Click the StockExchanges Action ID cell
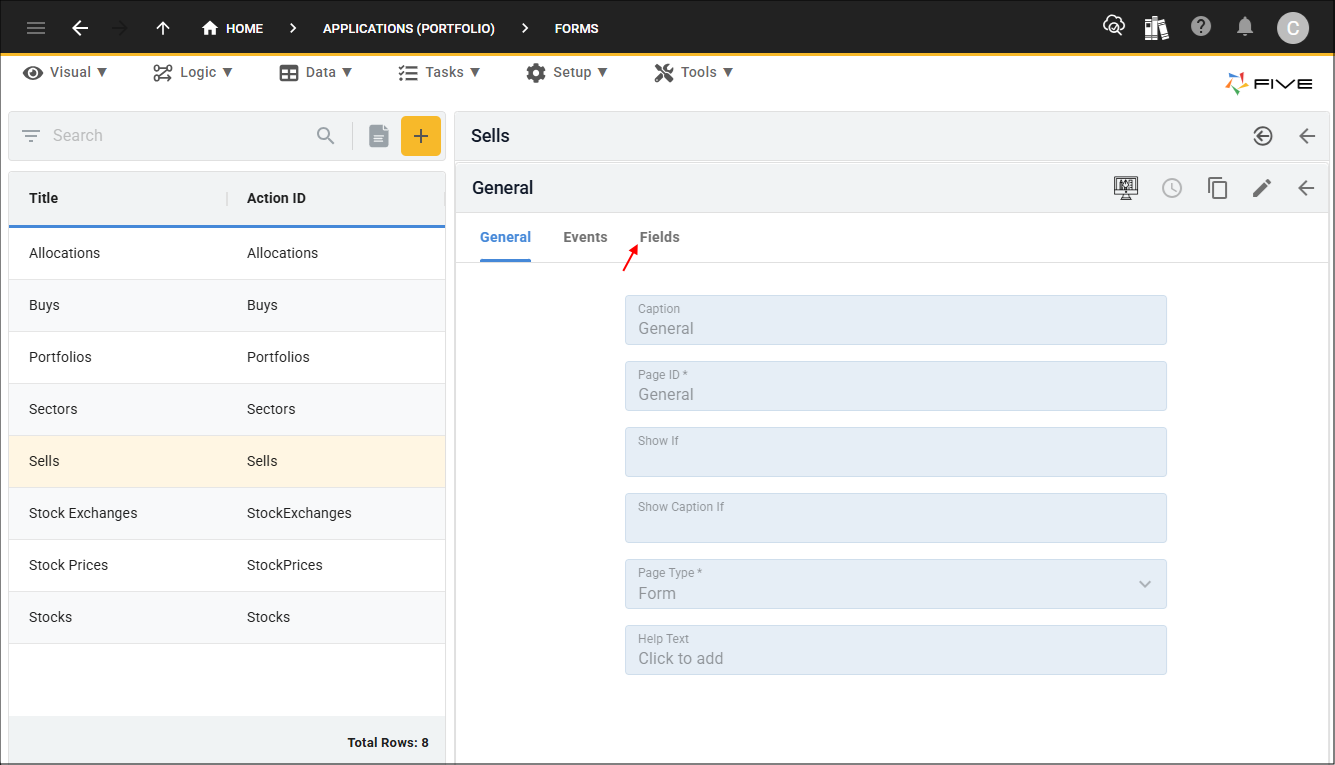This screenshot has width=1335, height=765. pyautogui.click(x=299, y=513)
